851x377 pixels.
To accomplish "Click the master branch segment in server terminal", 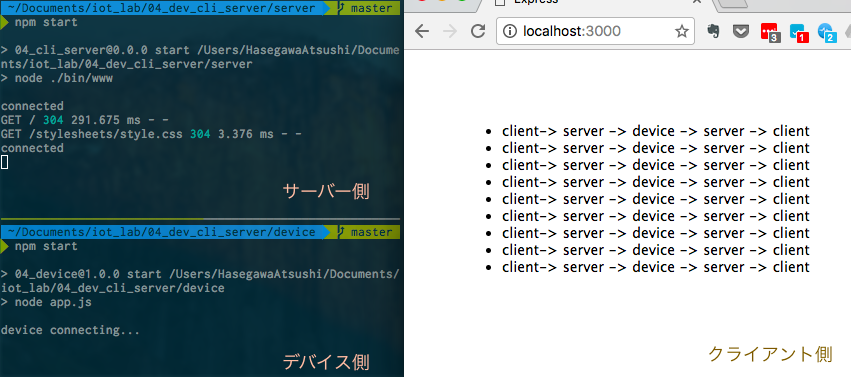I will click(365, 8).
